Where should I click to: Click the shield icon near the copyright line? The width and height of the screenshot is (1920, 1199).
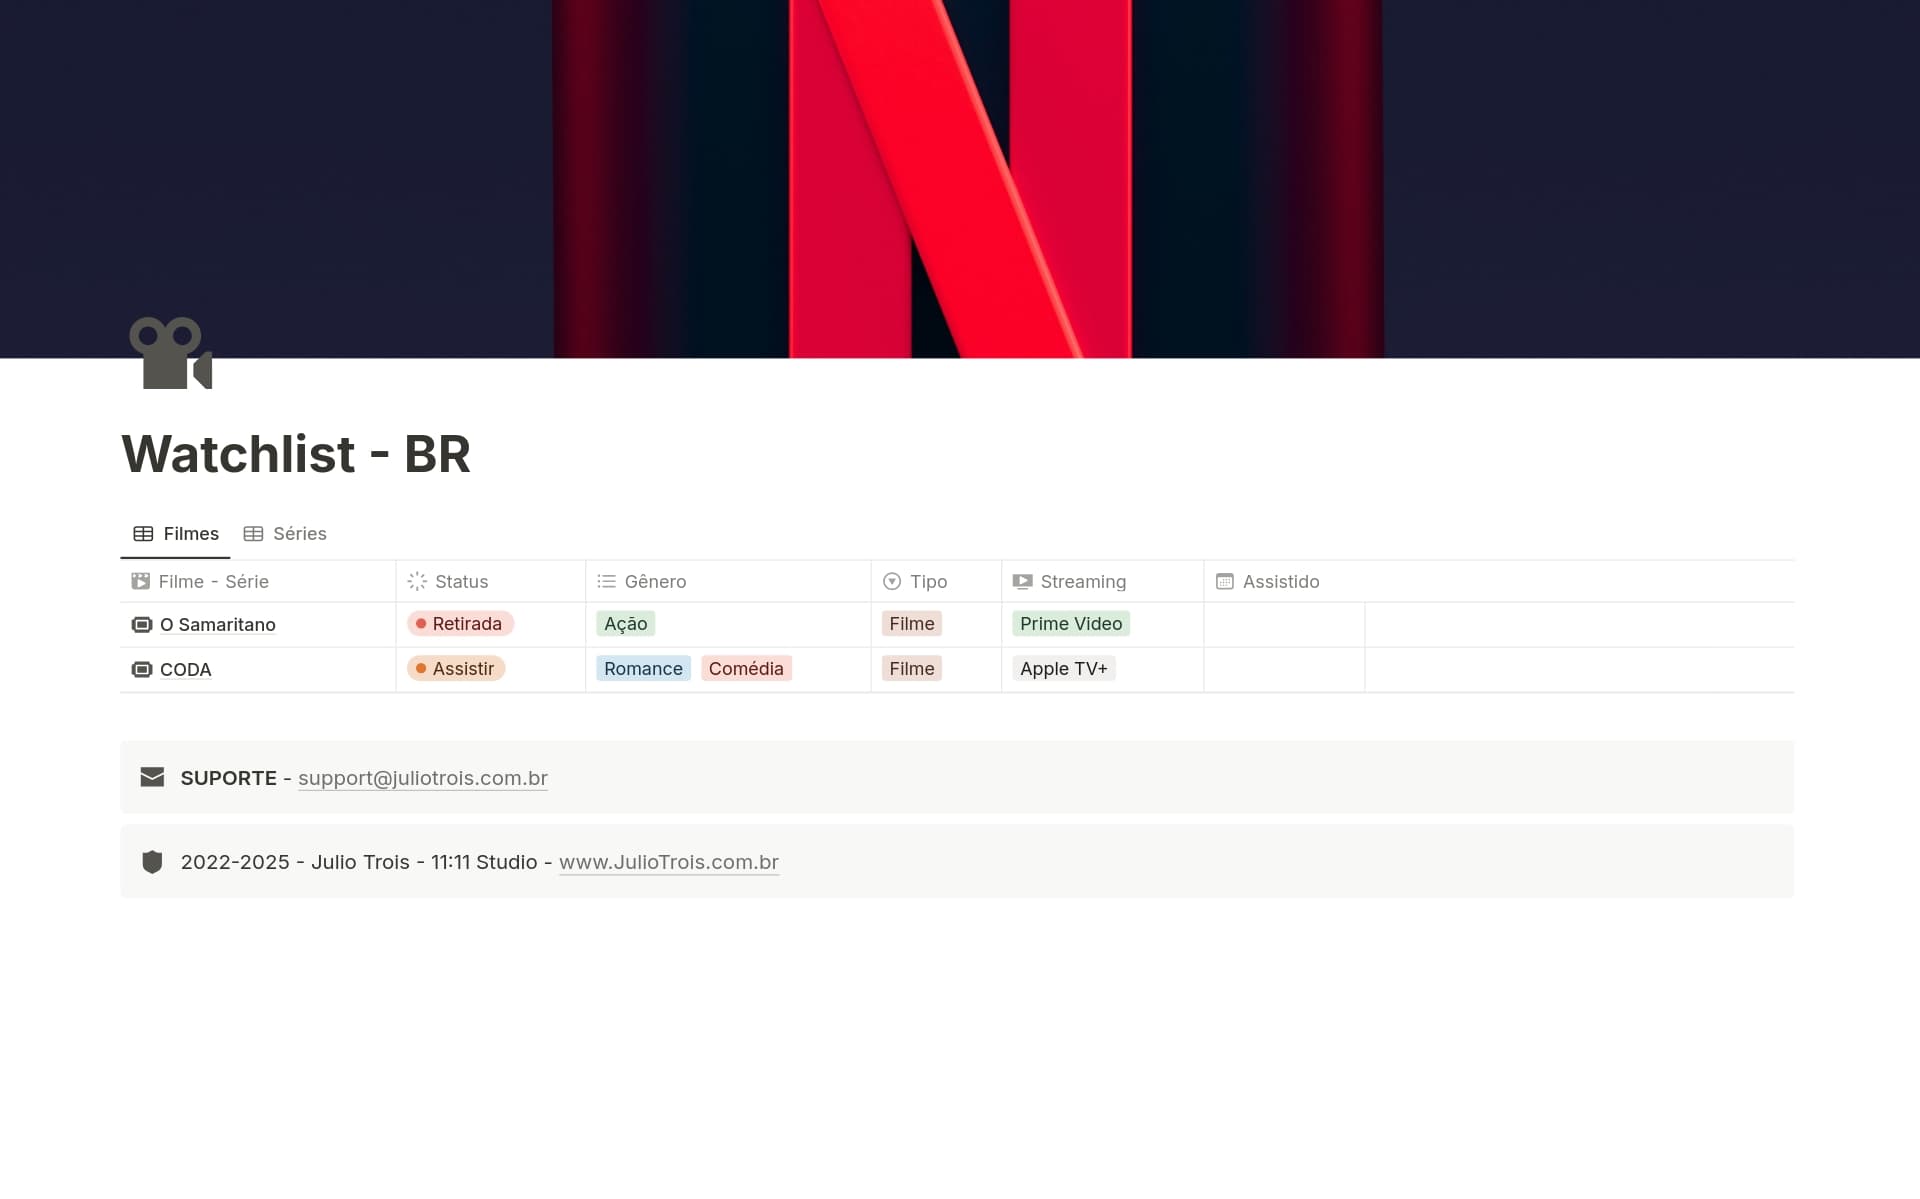point(152,861)
